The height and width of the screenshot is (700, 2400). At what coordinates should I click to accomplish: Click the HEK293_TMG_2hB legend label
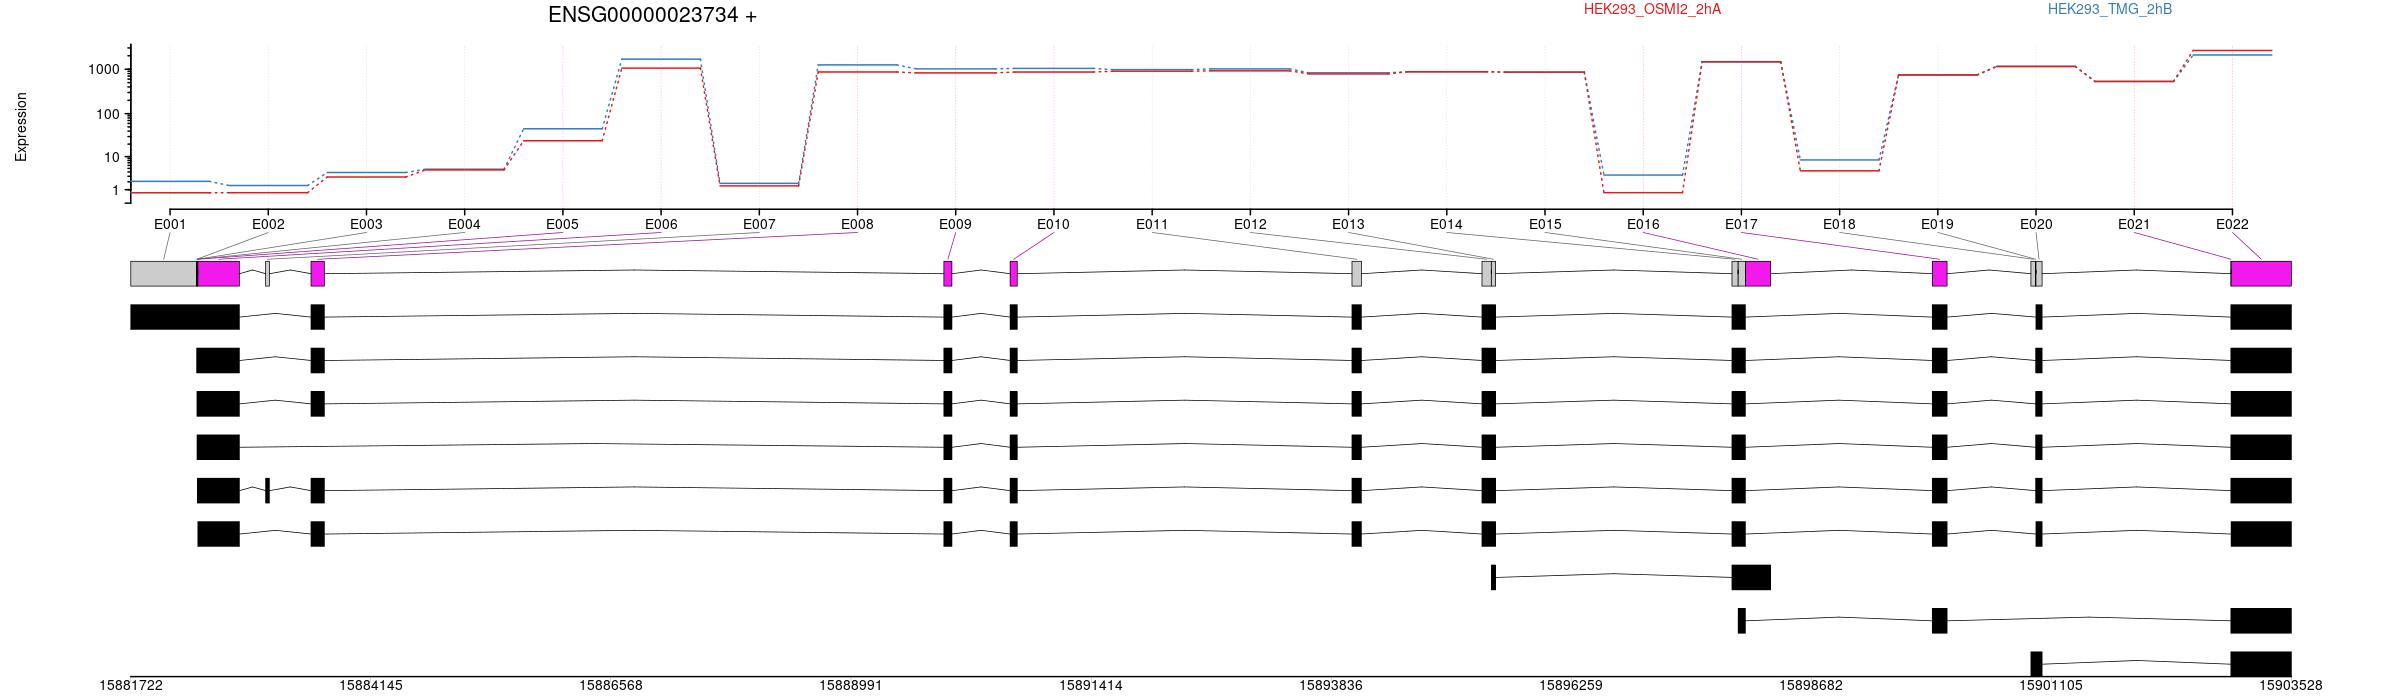2110,9
